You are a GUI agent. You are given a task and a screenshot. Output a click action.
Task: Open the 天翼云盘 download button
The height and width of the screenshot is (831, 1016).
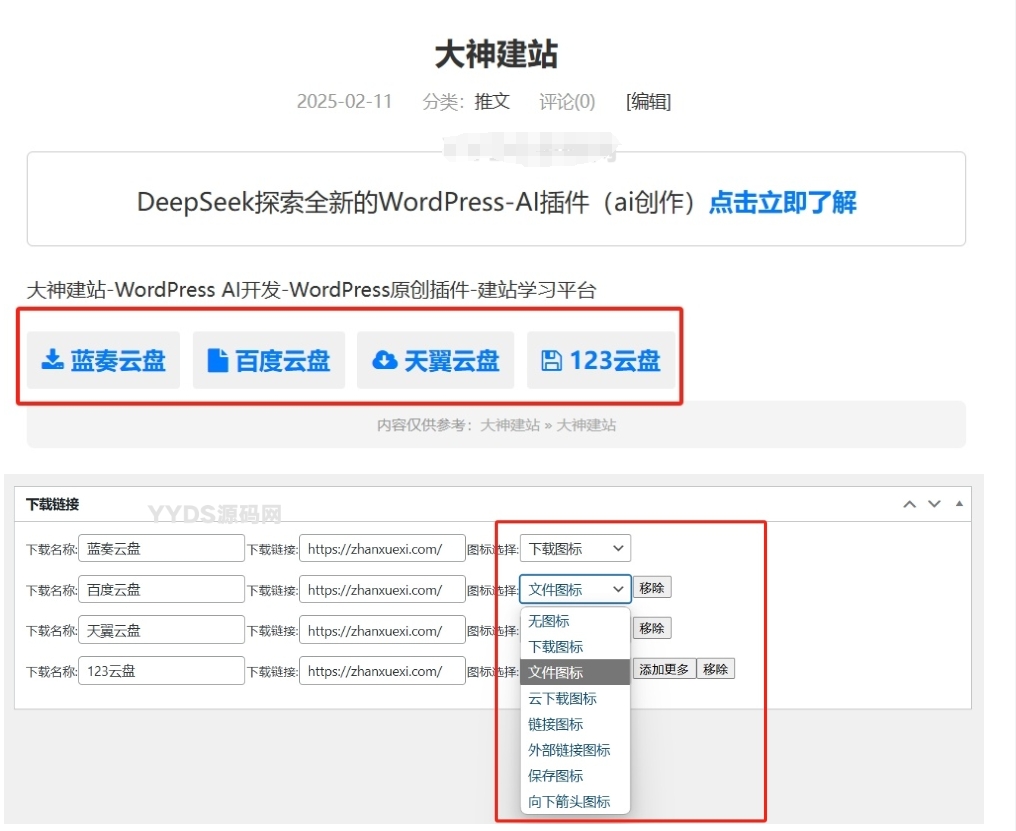(435, 360)
